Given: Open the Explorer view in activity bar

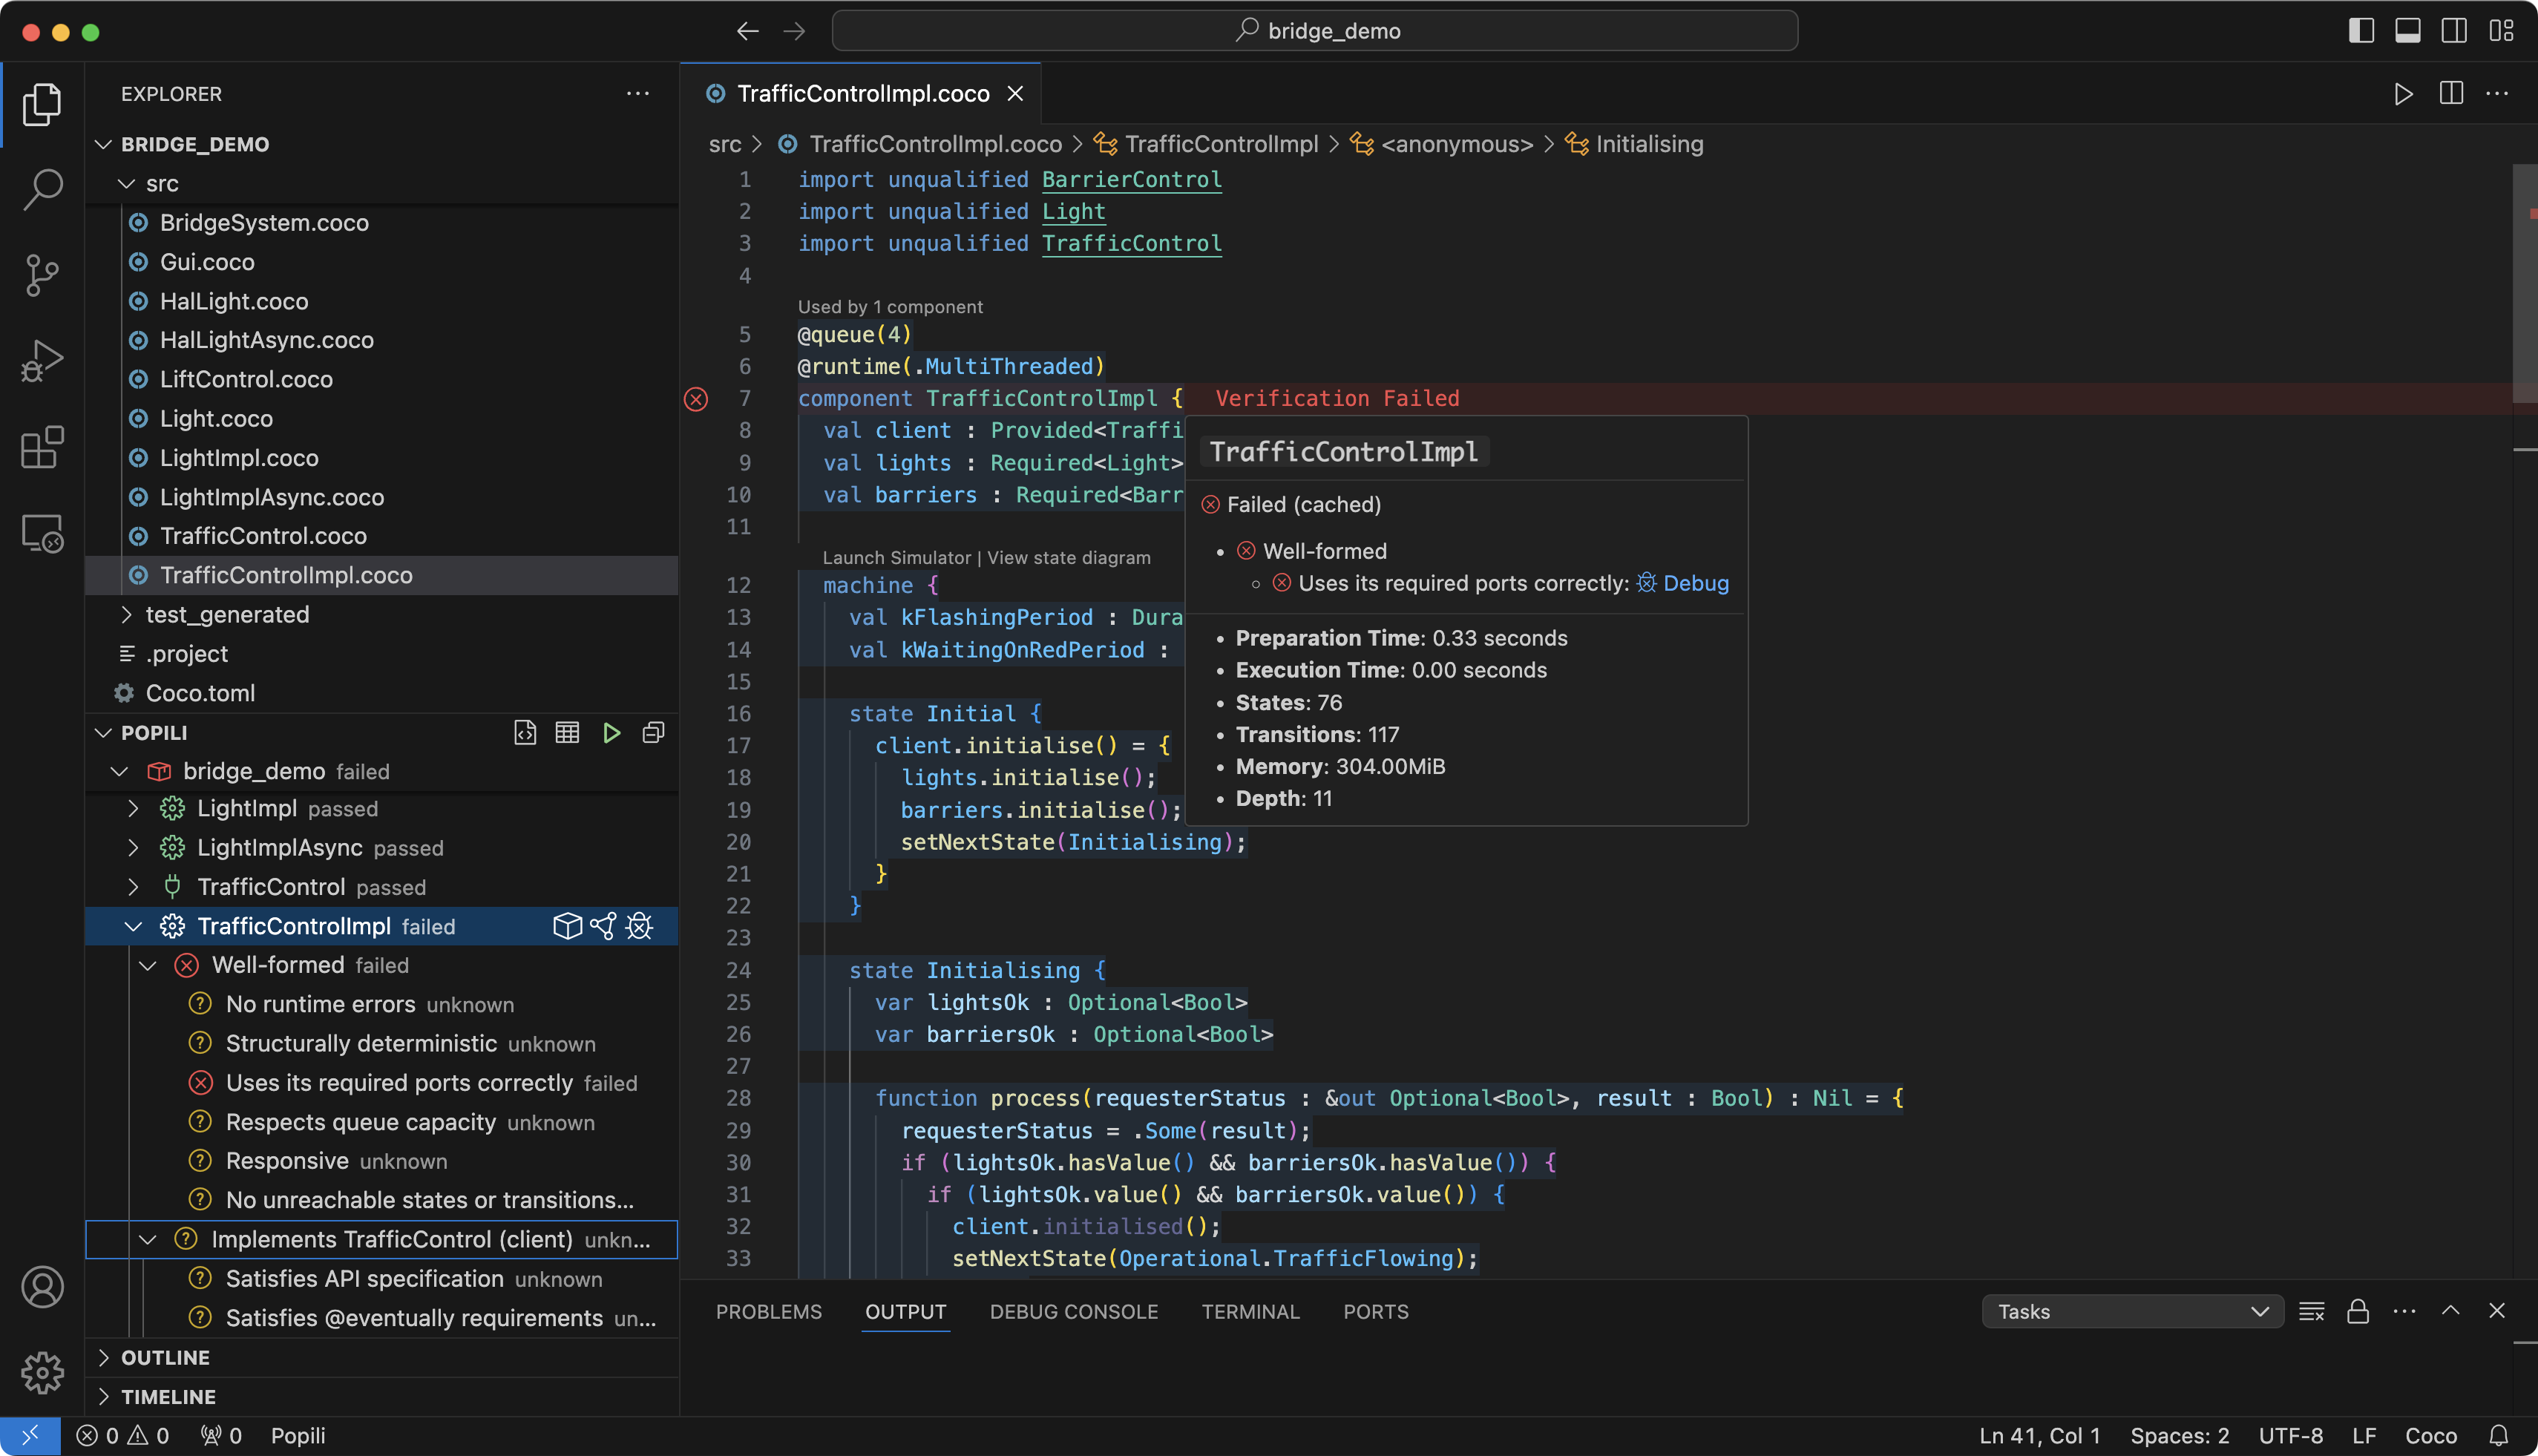Looking at the screenshot, I should [42, 104].
